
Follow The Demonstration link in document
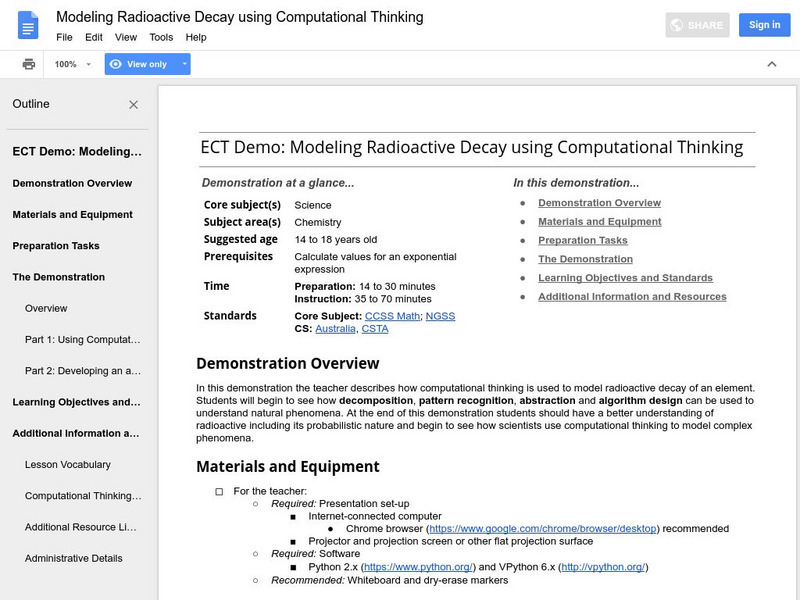[586, 259]
